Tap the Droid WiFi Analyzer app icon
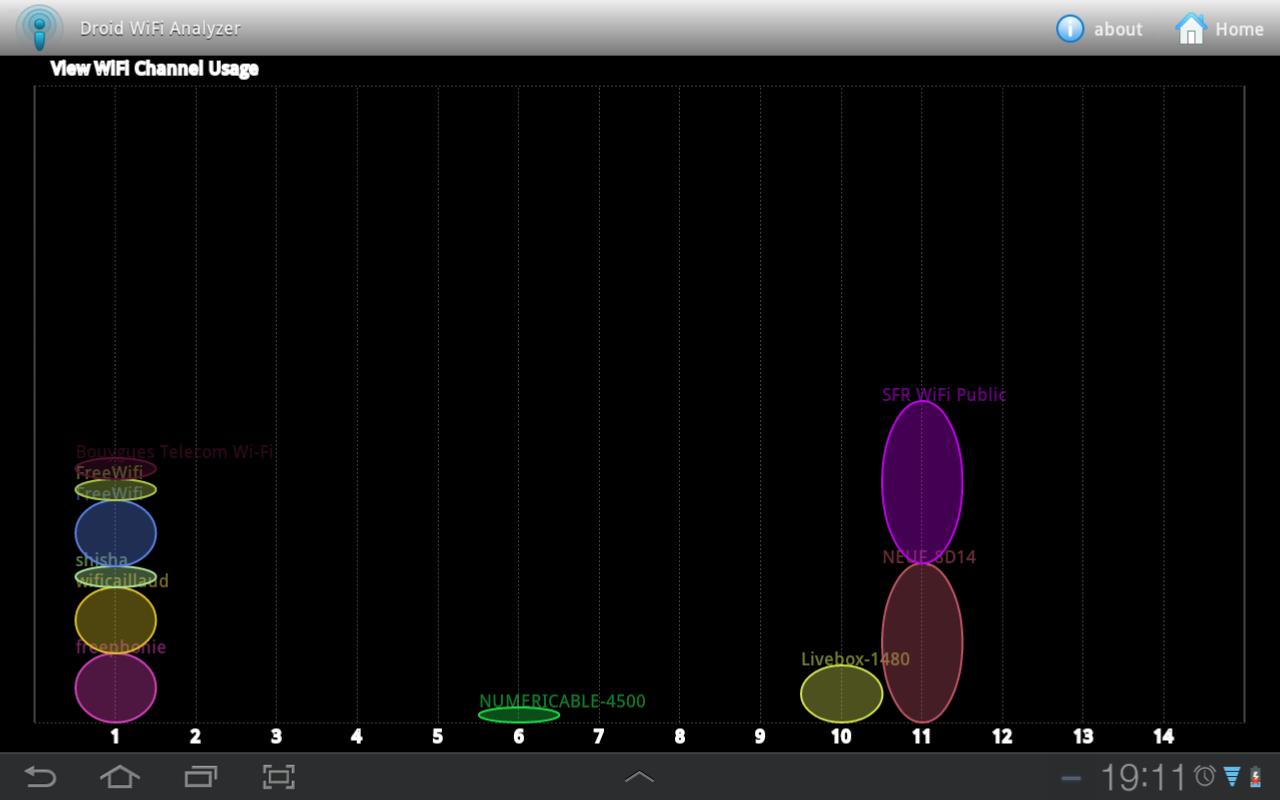Viewport: 1280px width, 800px height. click(39, 28)
